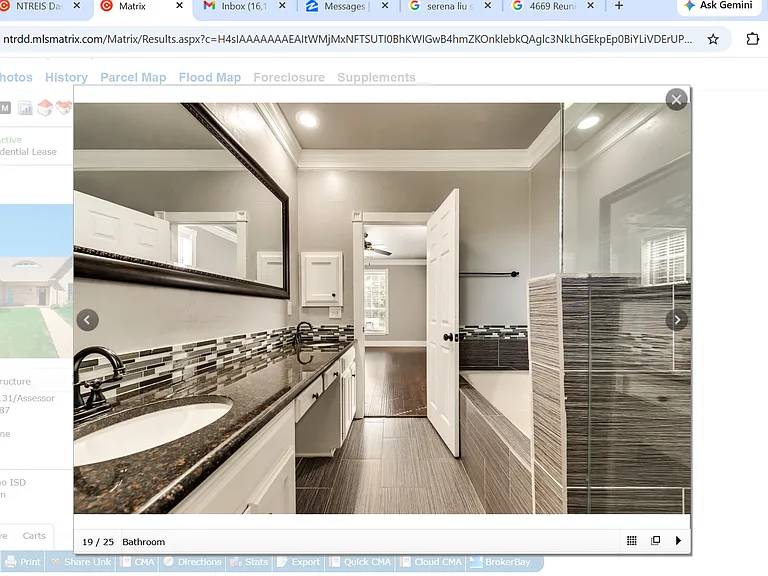Click the Quick CMA button

click(360, 562)
